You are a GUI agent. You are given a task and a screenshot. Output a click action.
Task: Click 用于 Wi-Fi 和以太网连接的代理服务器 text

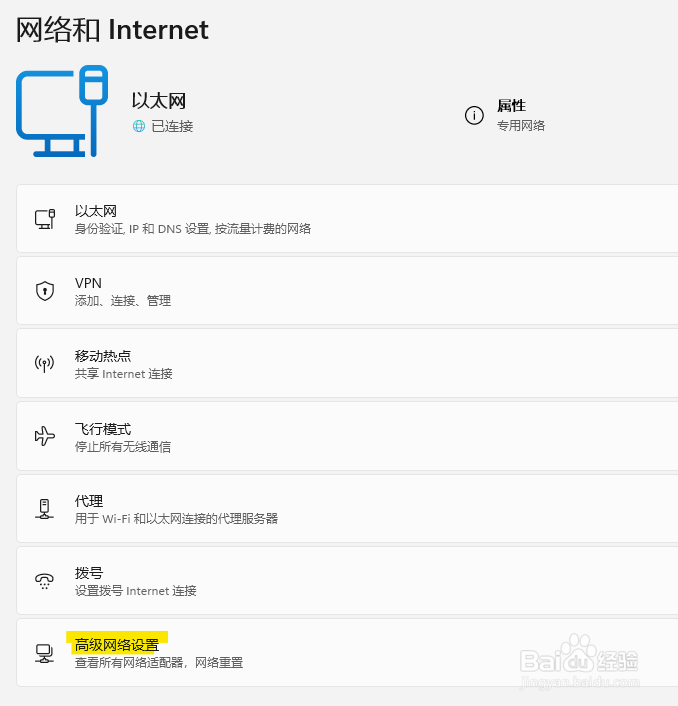176,519
